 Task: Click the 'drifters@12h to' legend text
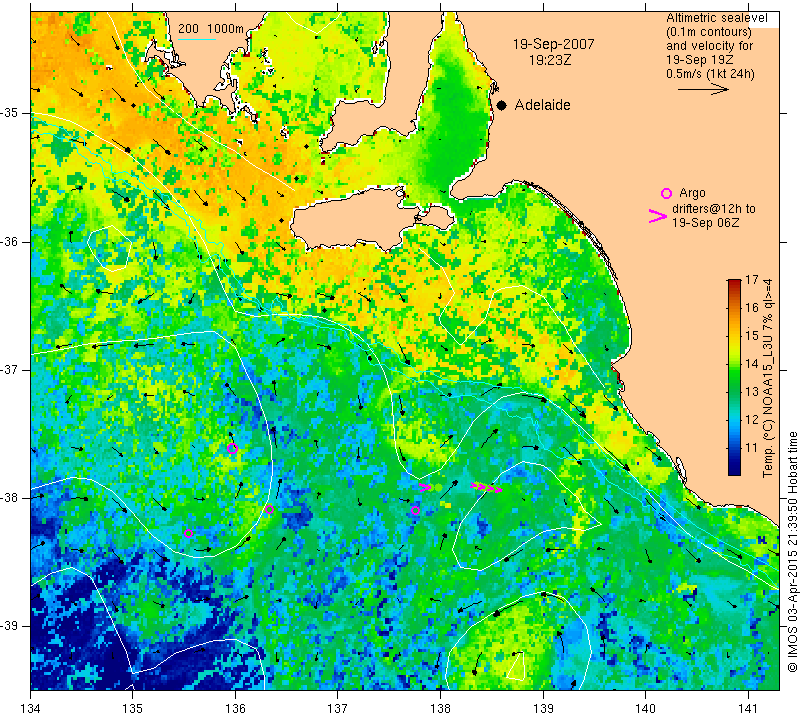(714, 209)
